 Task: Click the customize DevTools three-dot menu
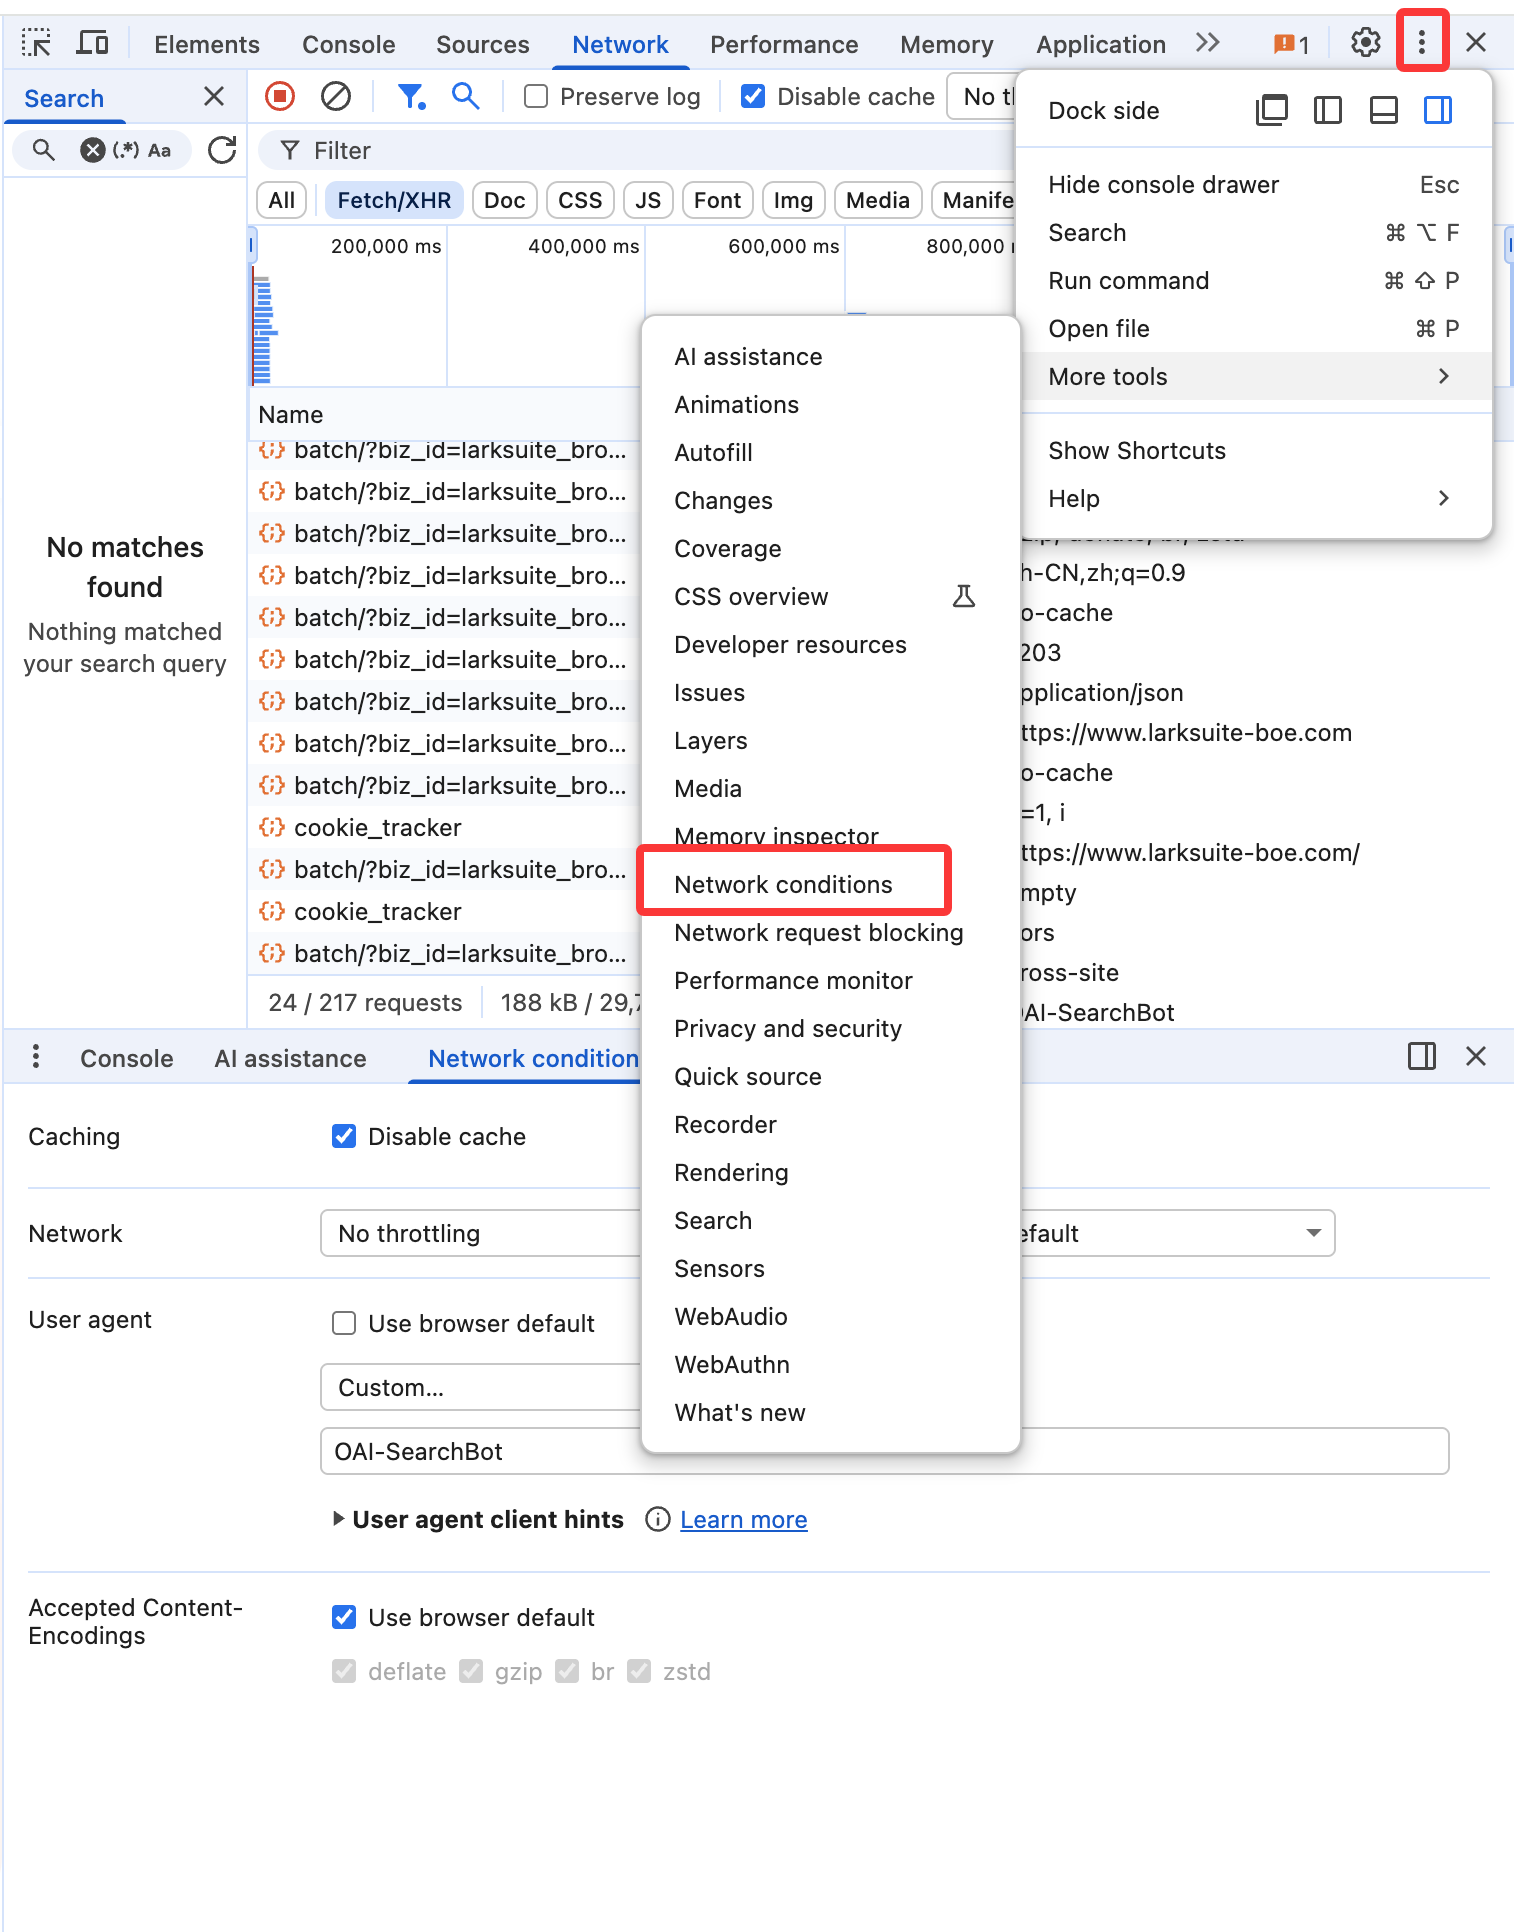(x=1421, y=42)
